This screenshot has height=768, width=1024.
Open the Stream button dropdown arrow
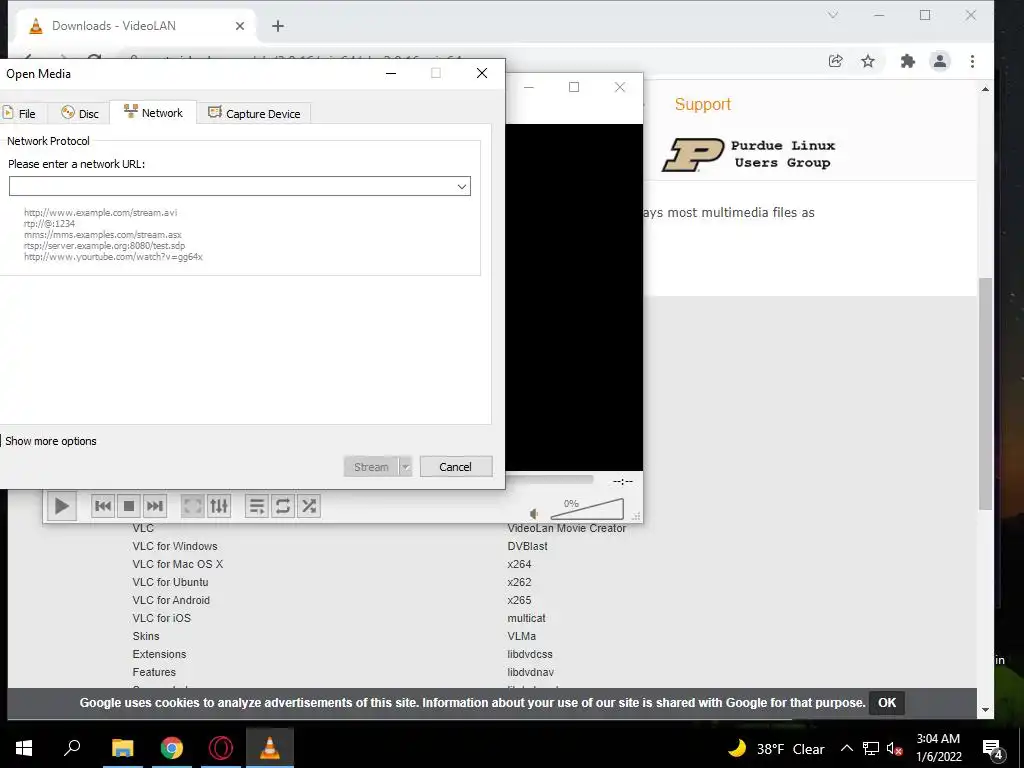[406, 467]
